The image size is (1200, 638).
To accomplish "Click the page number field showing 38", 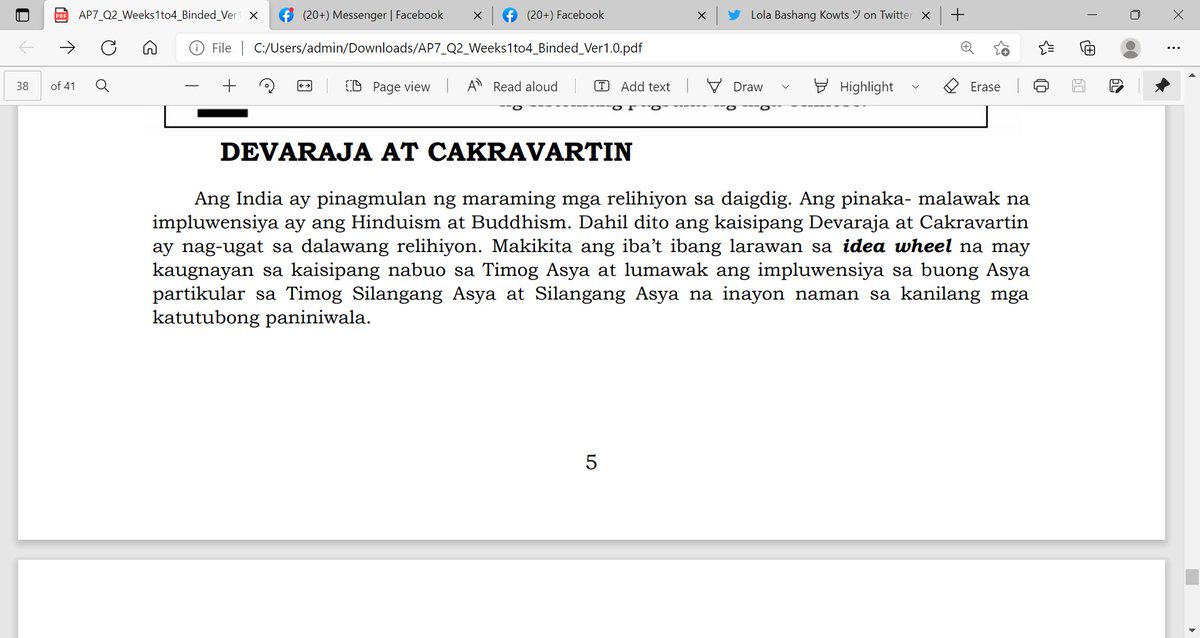I will tap(21, 86).
